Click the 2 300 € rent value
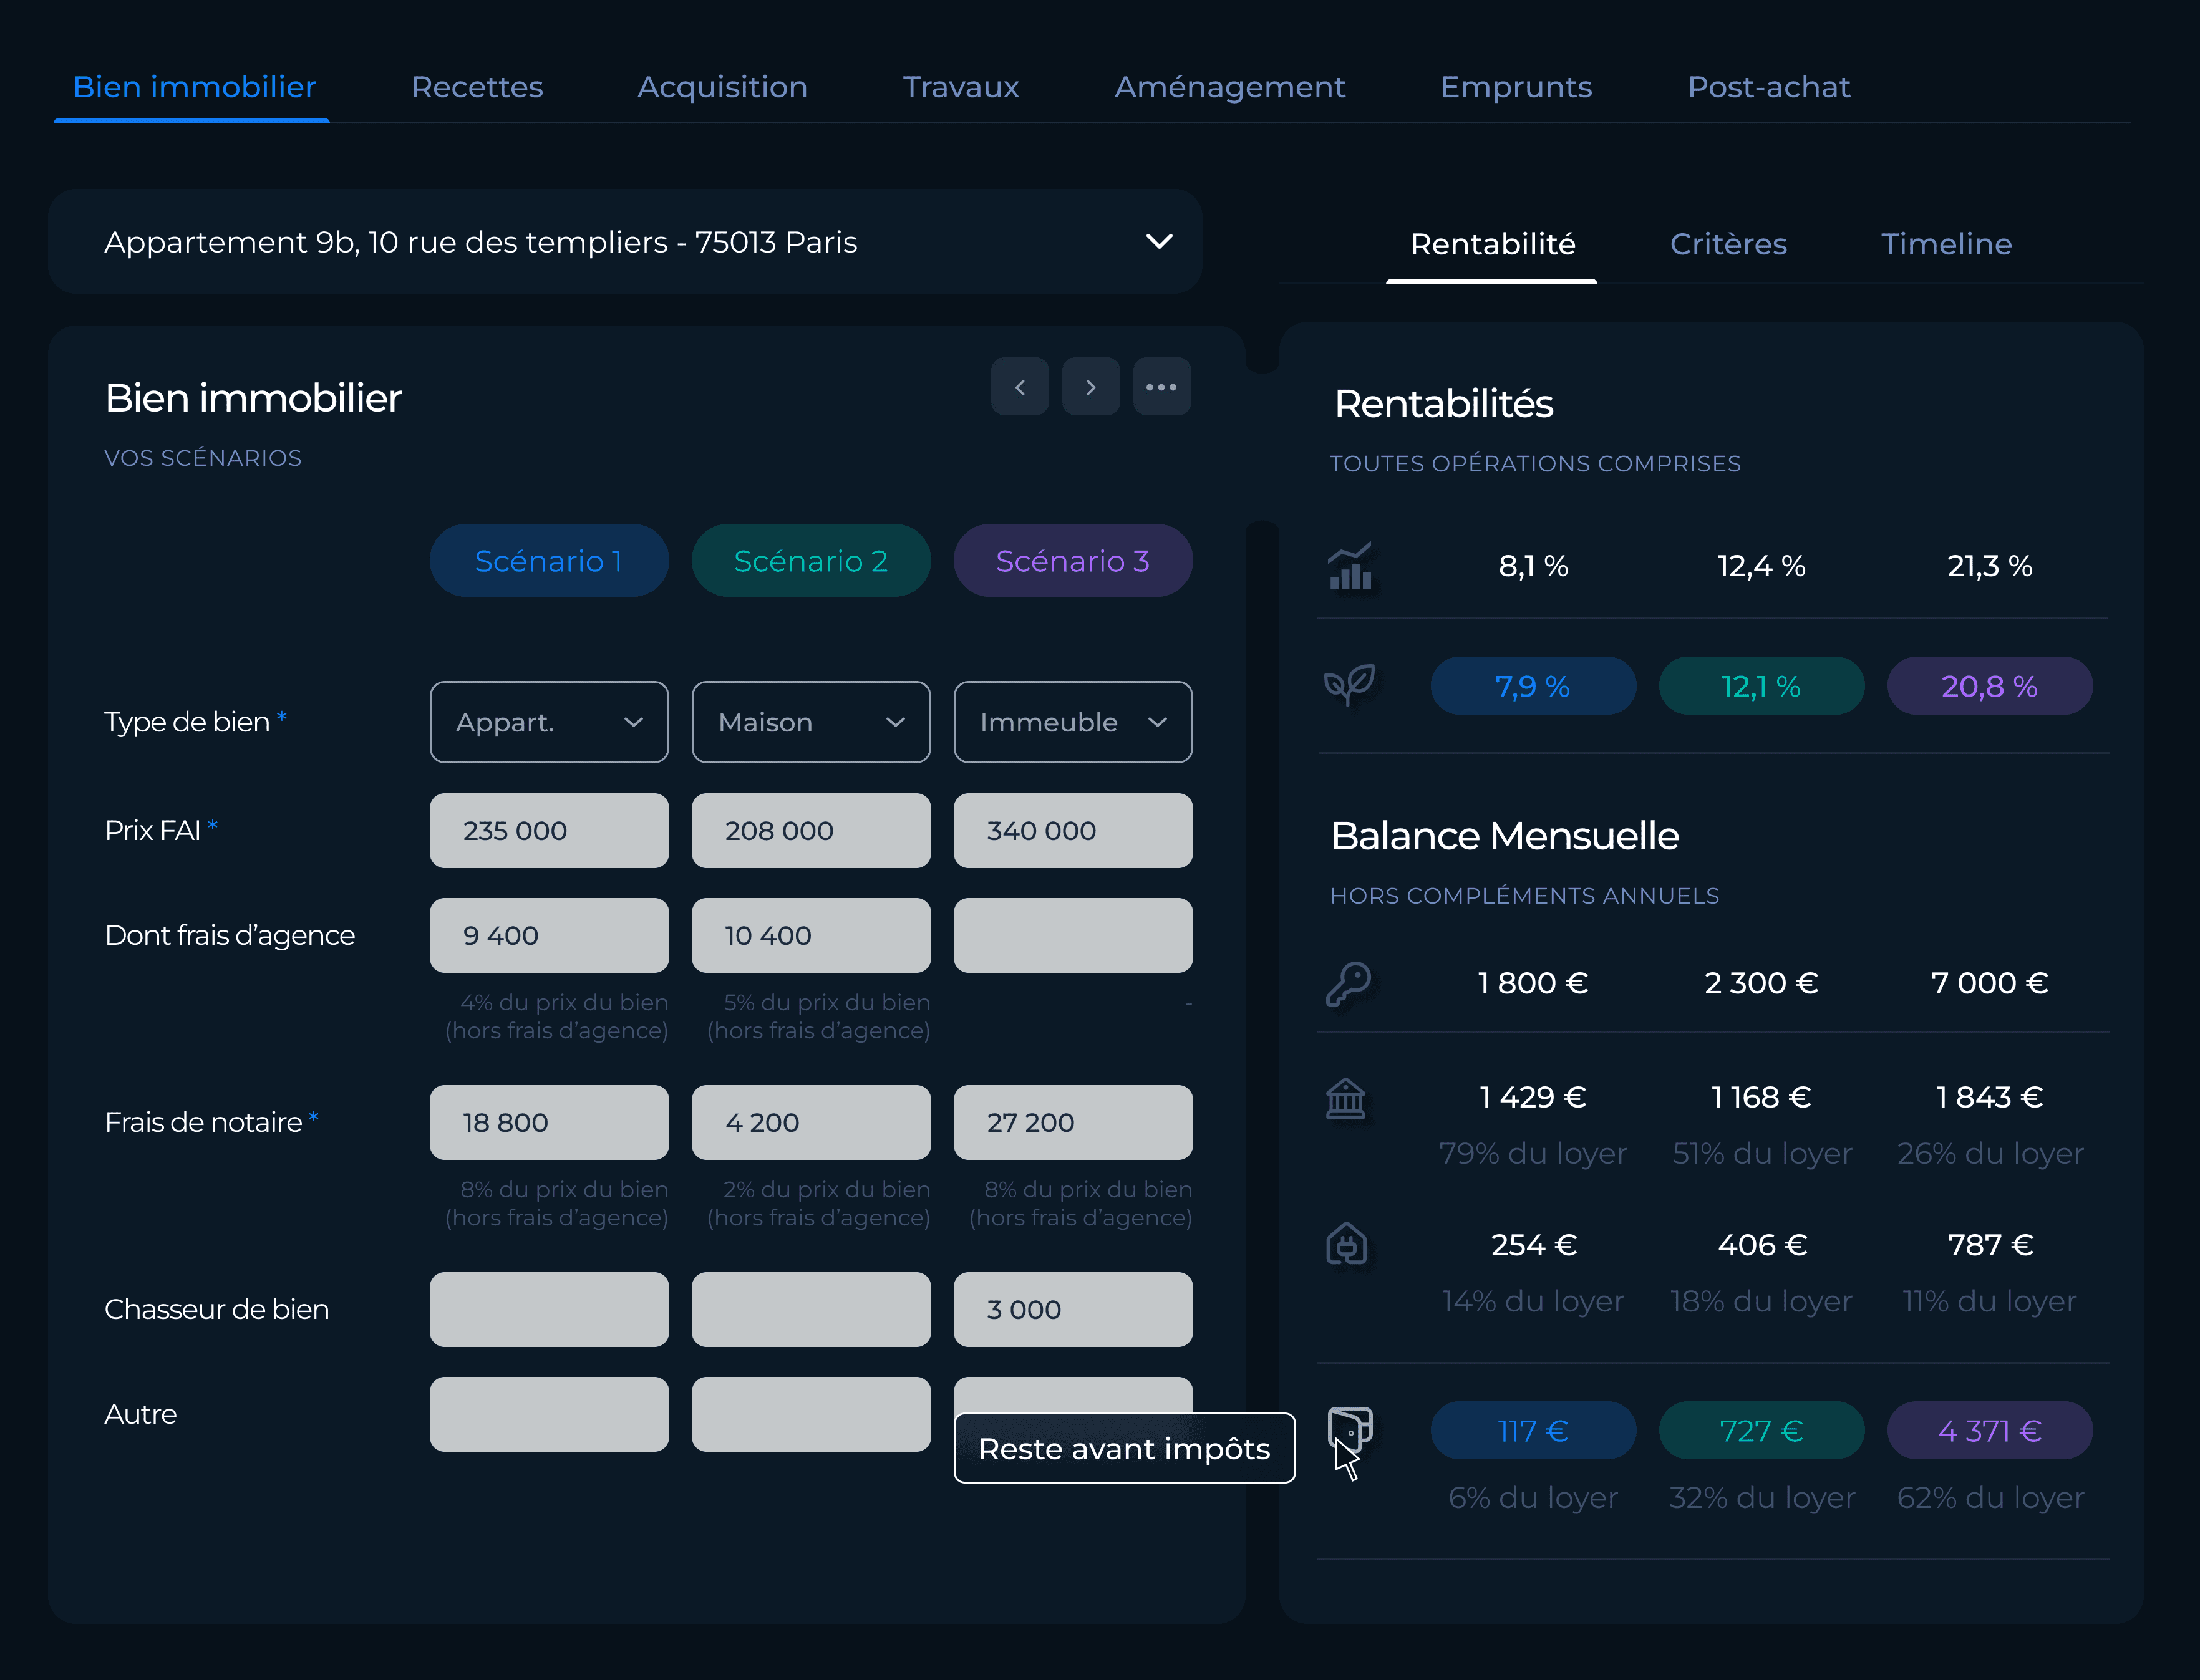Image resolution: width=2200 pixels, height=1680 pixels. [1761, 984]
